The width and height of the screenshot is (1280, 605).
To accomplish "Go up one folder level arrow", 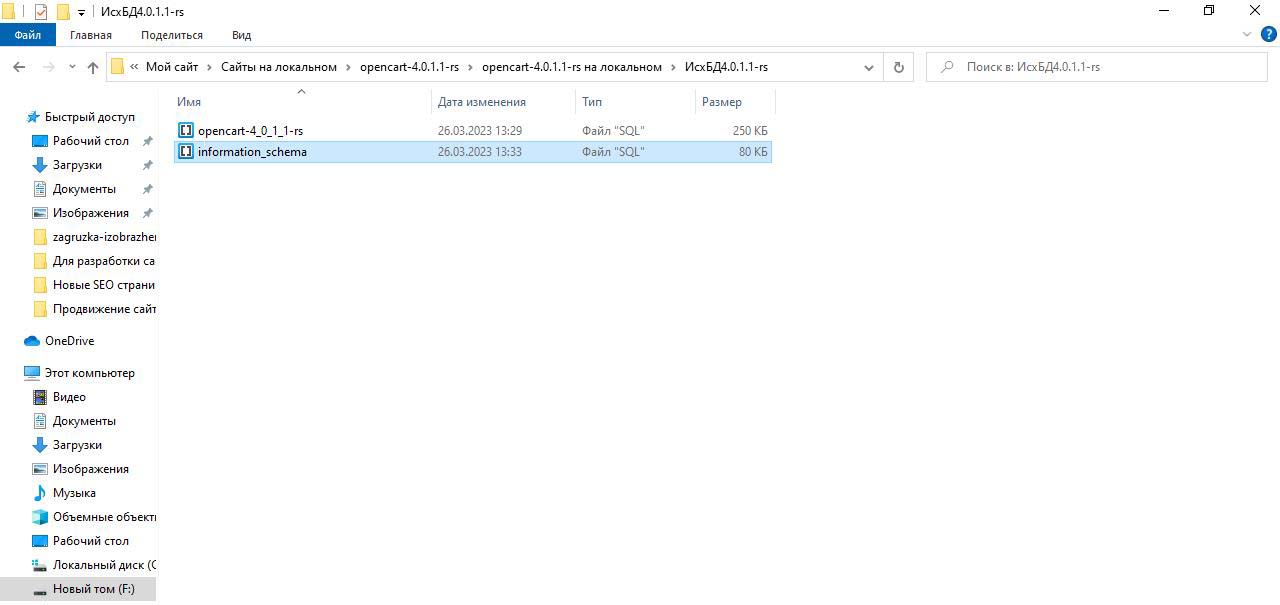I will 93,67.
